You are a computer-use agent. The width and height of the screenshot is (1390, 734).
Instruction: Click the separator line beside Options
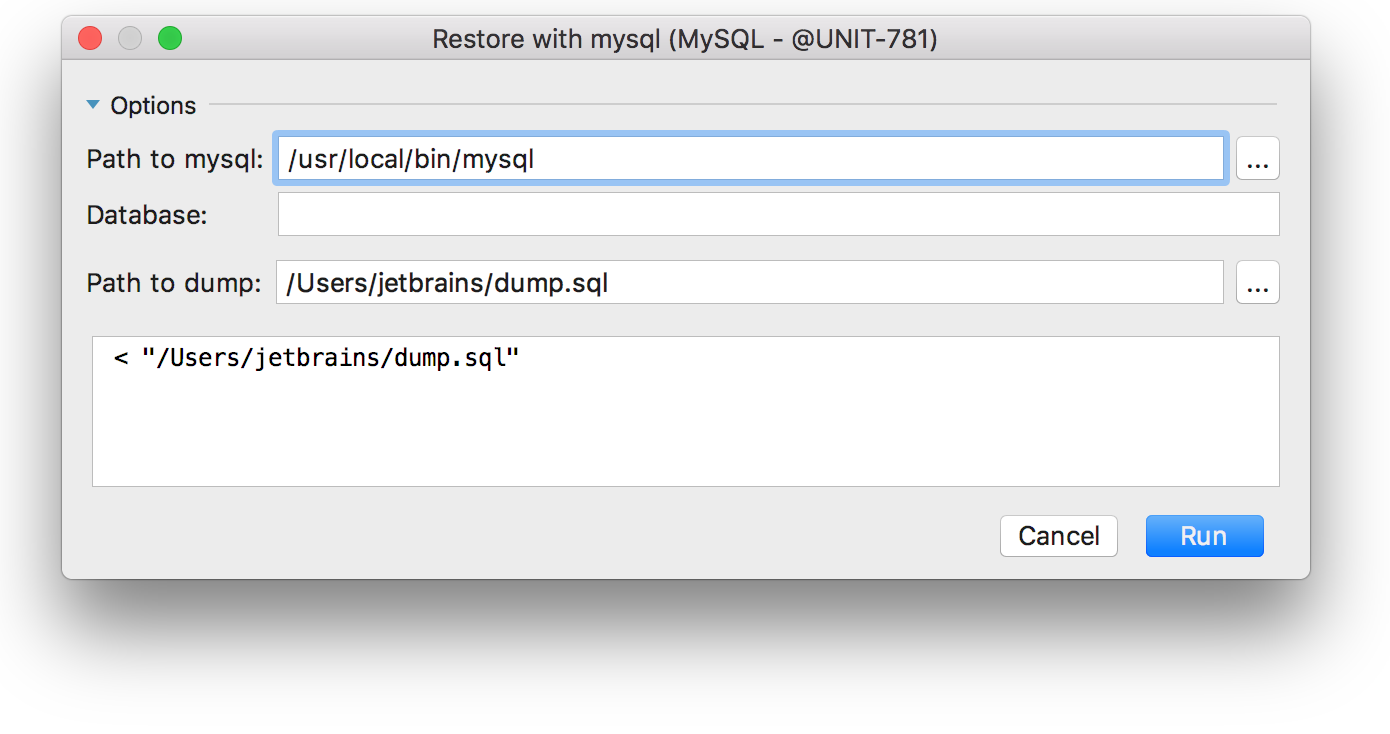pyautogui.click(x=740, y=104)
